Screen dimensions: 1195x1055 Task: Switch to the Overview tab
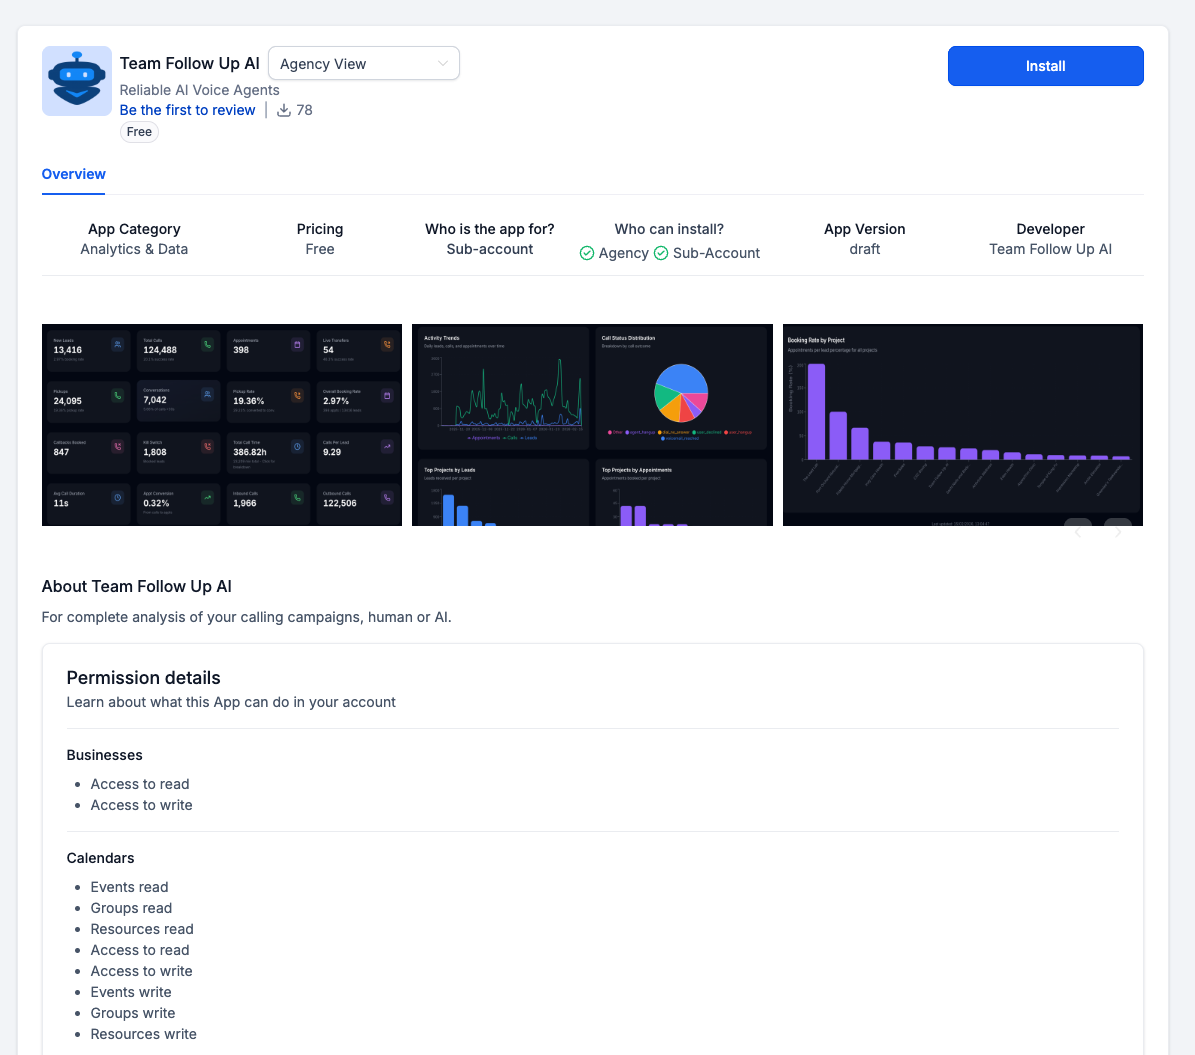73,175
